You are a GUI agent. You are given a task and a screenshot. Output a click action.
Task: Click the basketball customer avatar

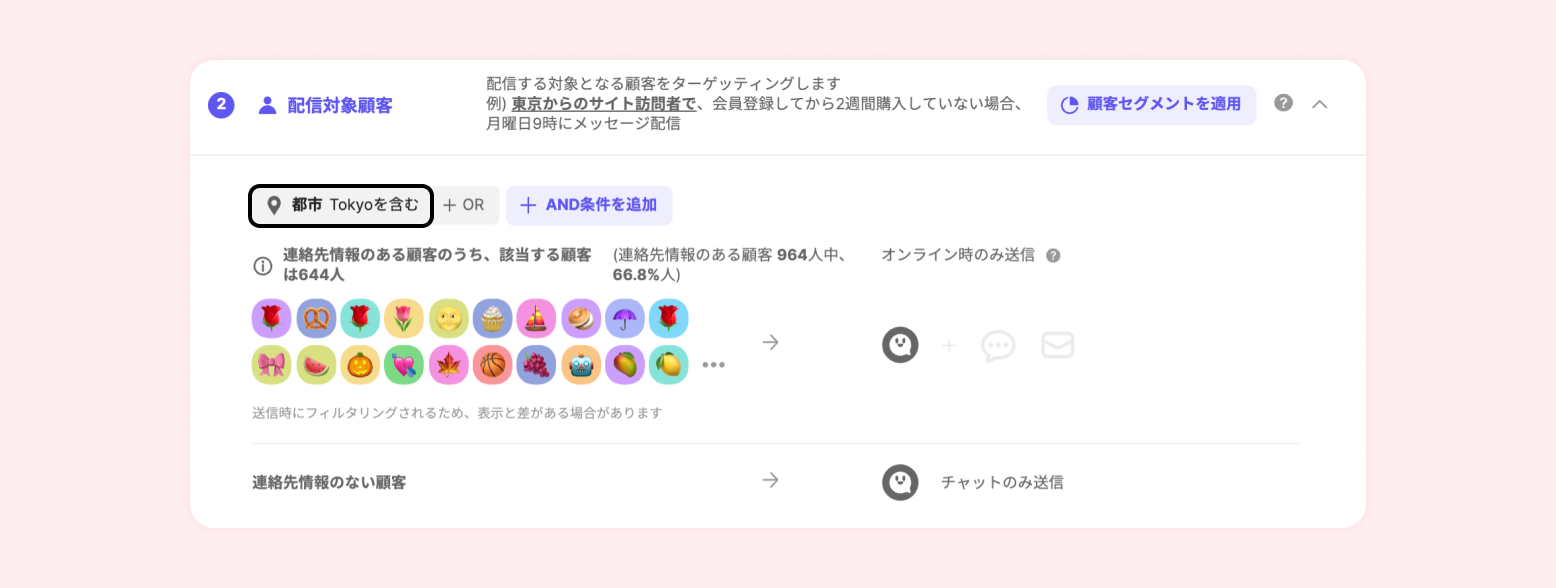[493, 365]
